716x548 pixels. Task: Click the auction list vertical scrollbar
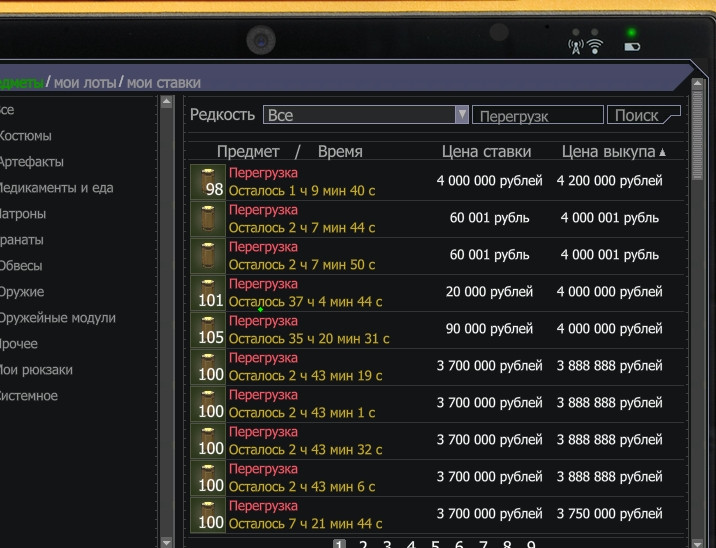[698, 300]
